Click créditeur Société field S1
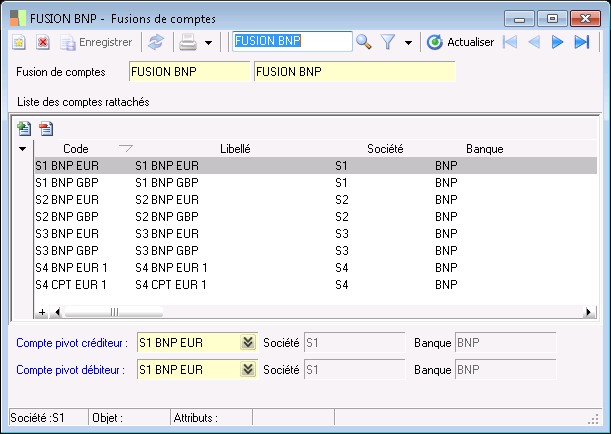The image size is (611, 434). [355, 343]
